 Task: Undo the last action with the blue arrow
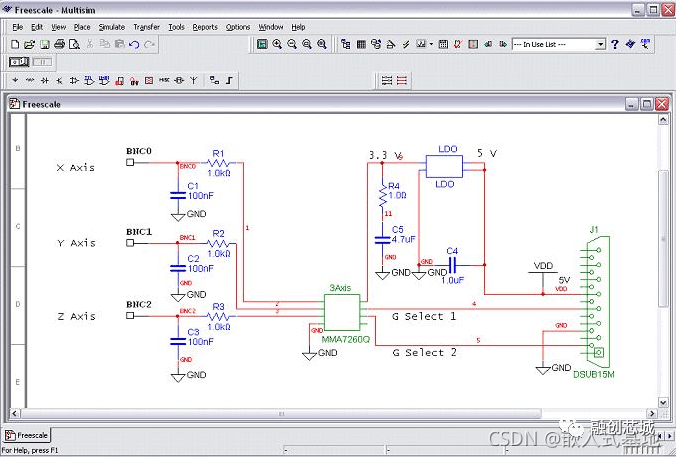[134, 44]
